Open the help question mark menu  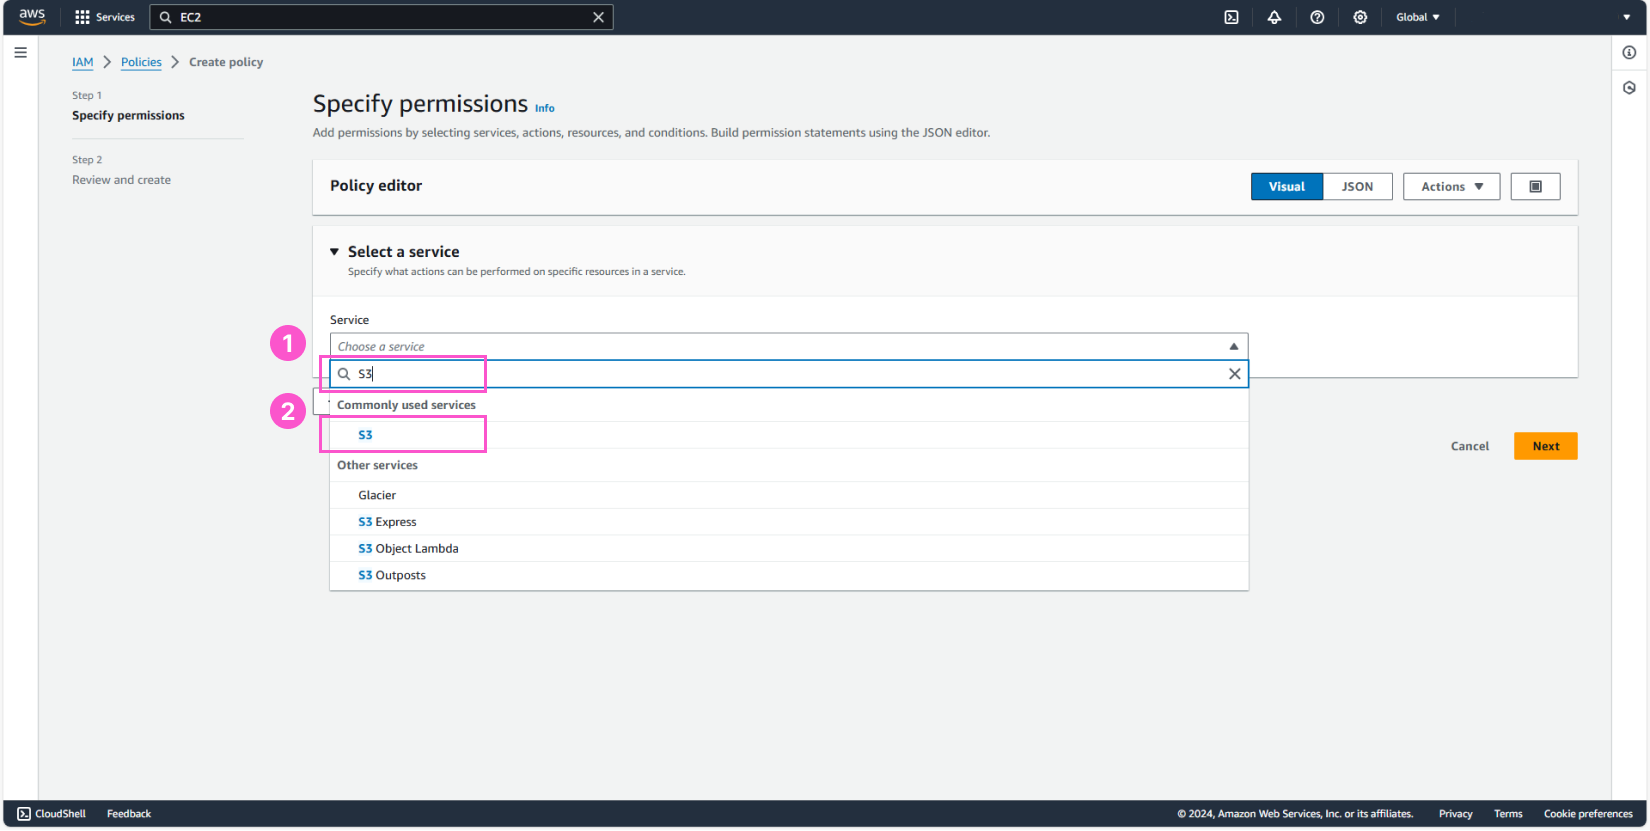tap(1317, 17)
